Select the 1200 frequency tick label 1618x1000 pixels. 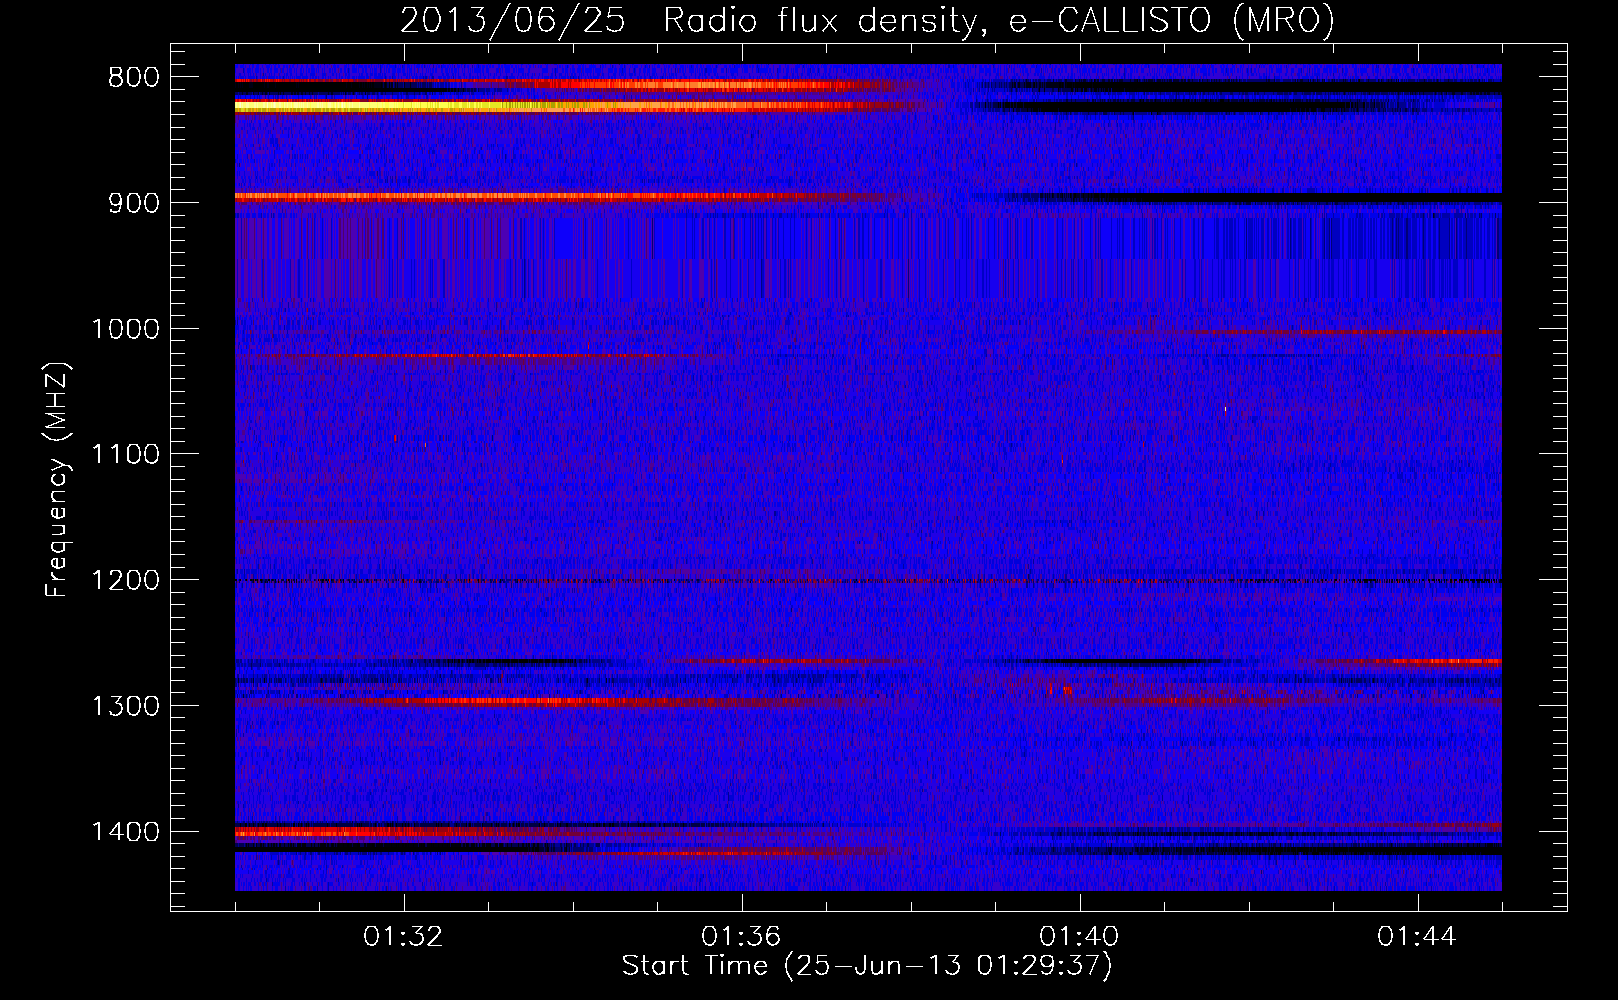(x=126, y=581)
